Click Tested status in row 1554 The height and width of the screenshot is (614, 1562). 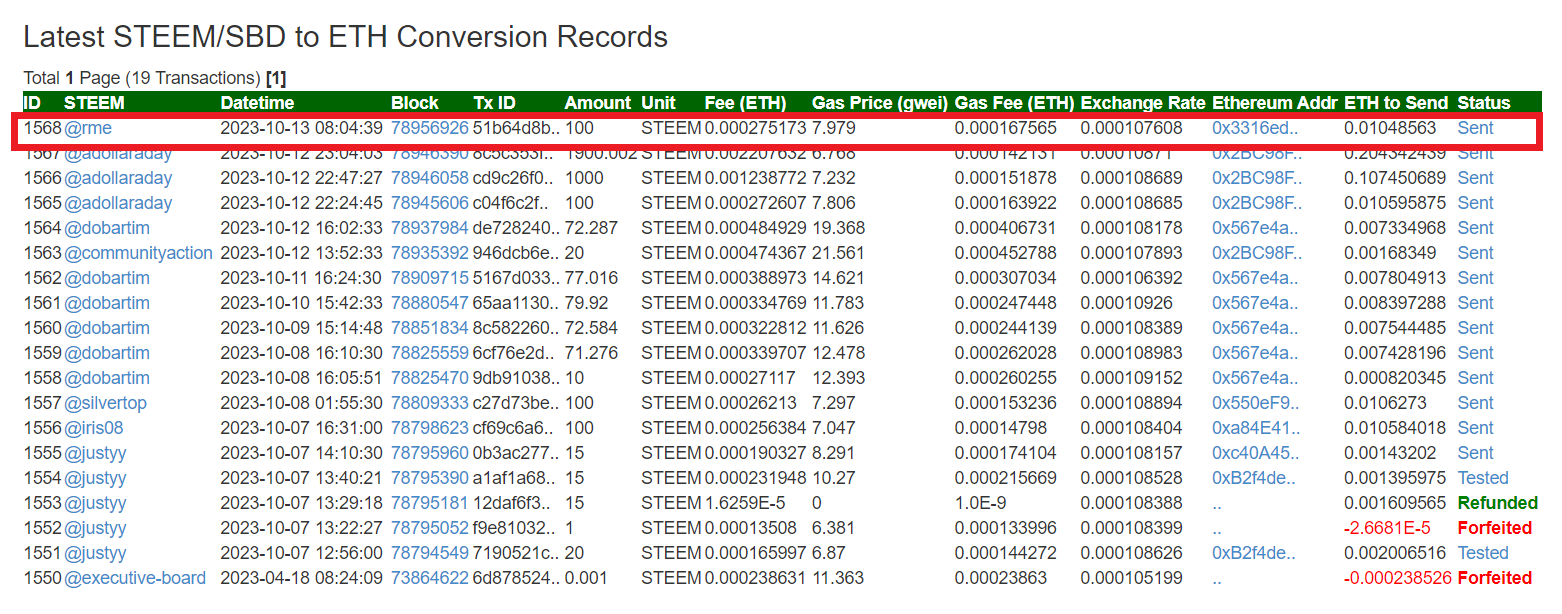tap(1483, 478)
